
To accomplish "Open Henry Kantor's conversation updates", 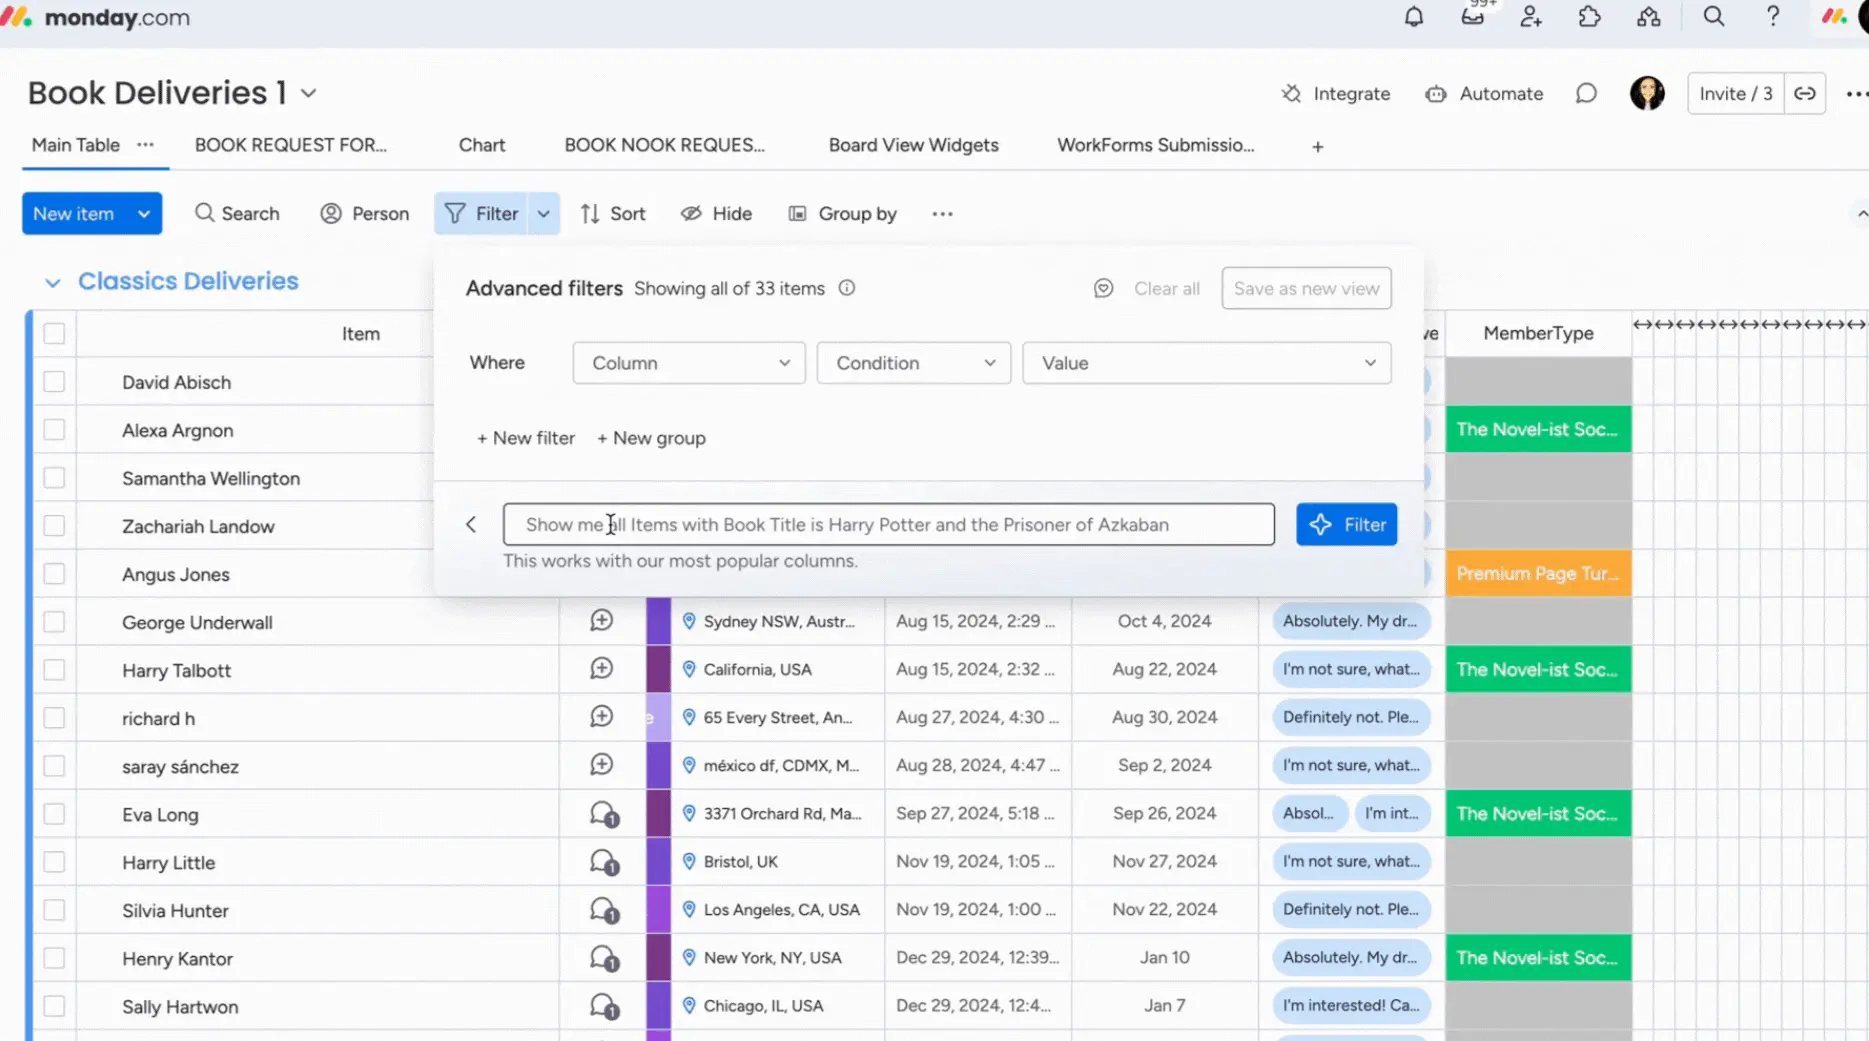I will coord(603,958).
